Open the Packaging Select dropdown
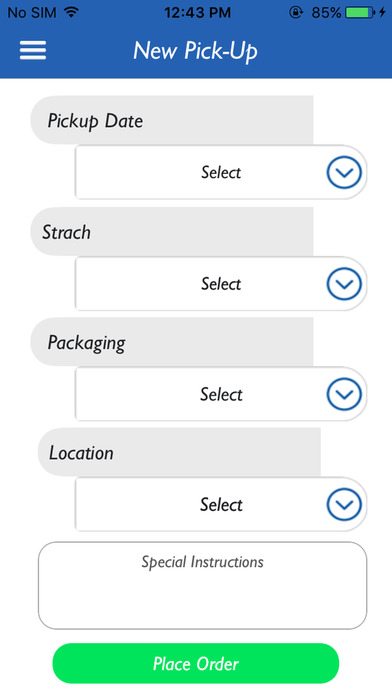 click(221, 394)
